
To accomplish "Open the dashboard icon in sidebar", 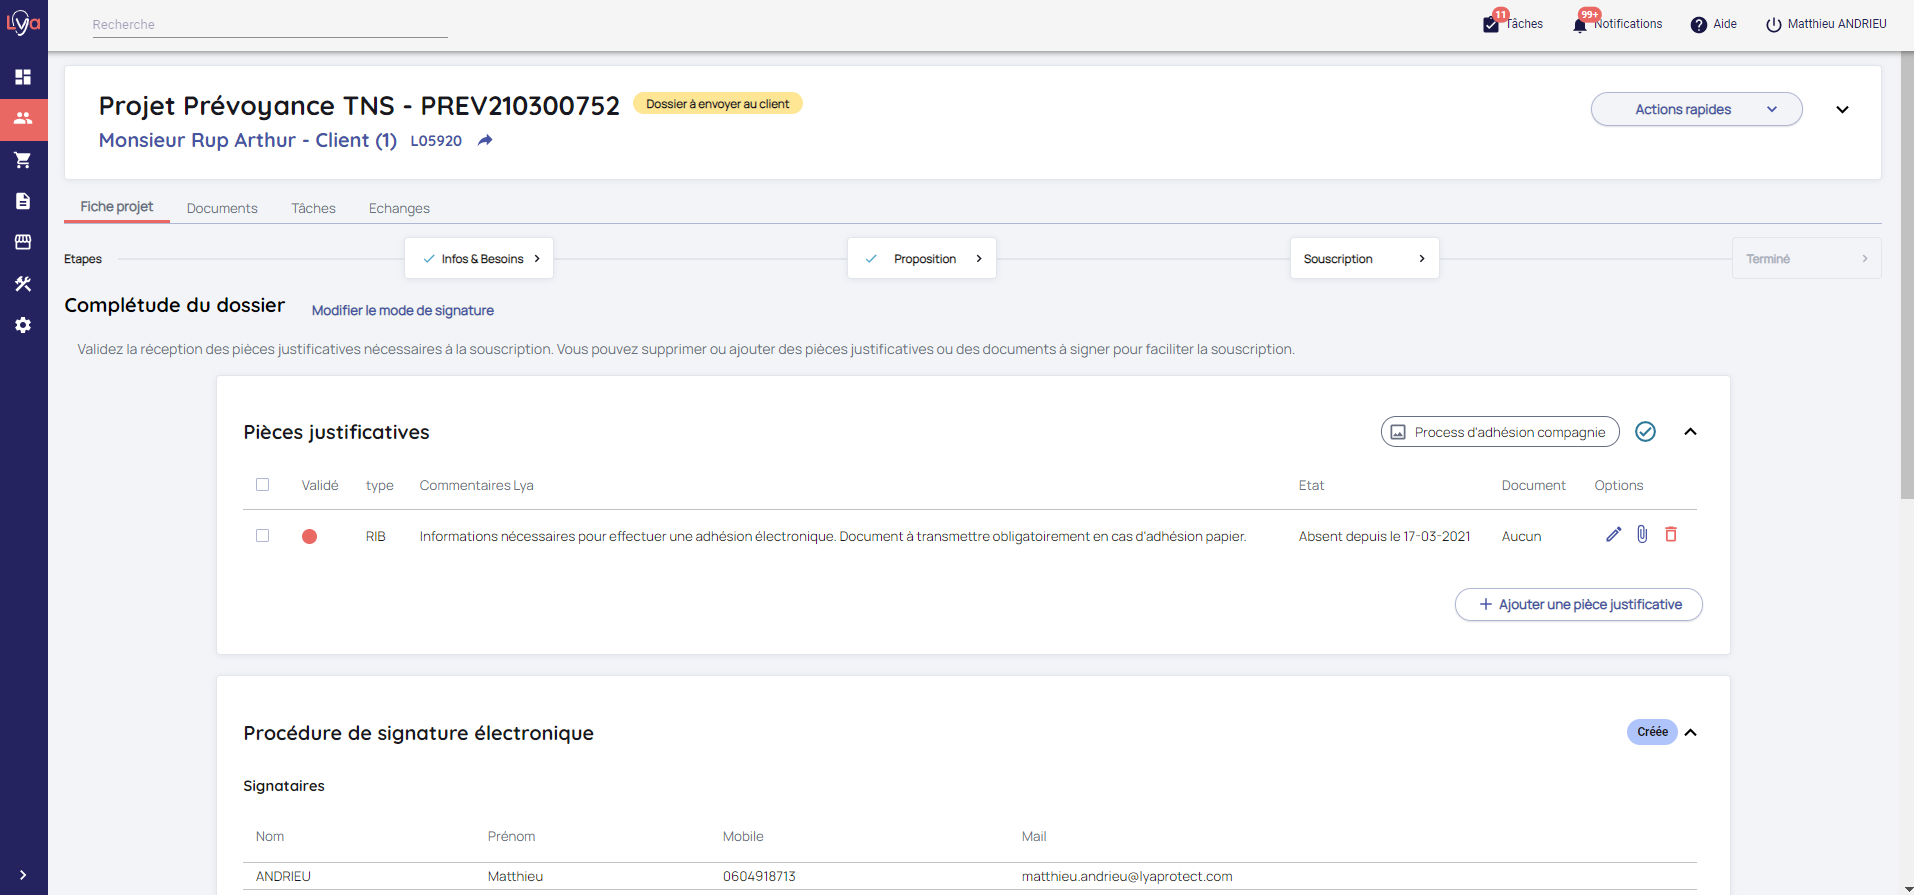I will [x=23, y=77].
